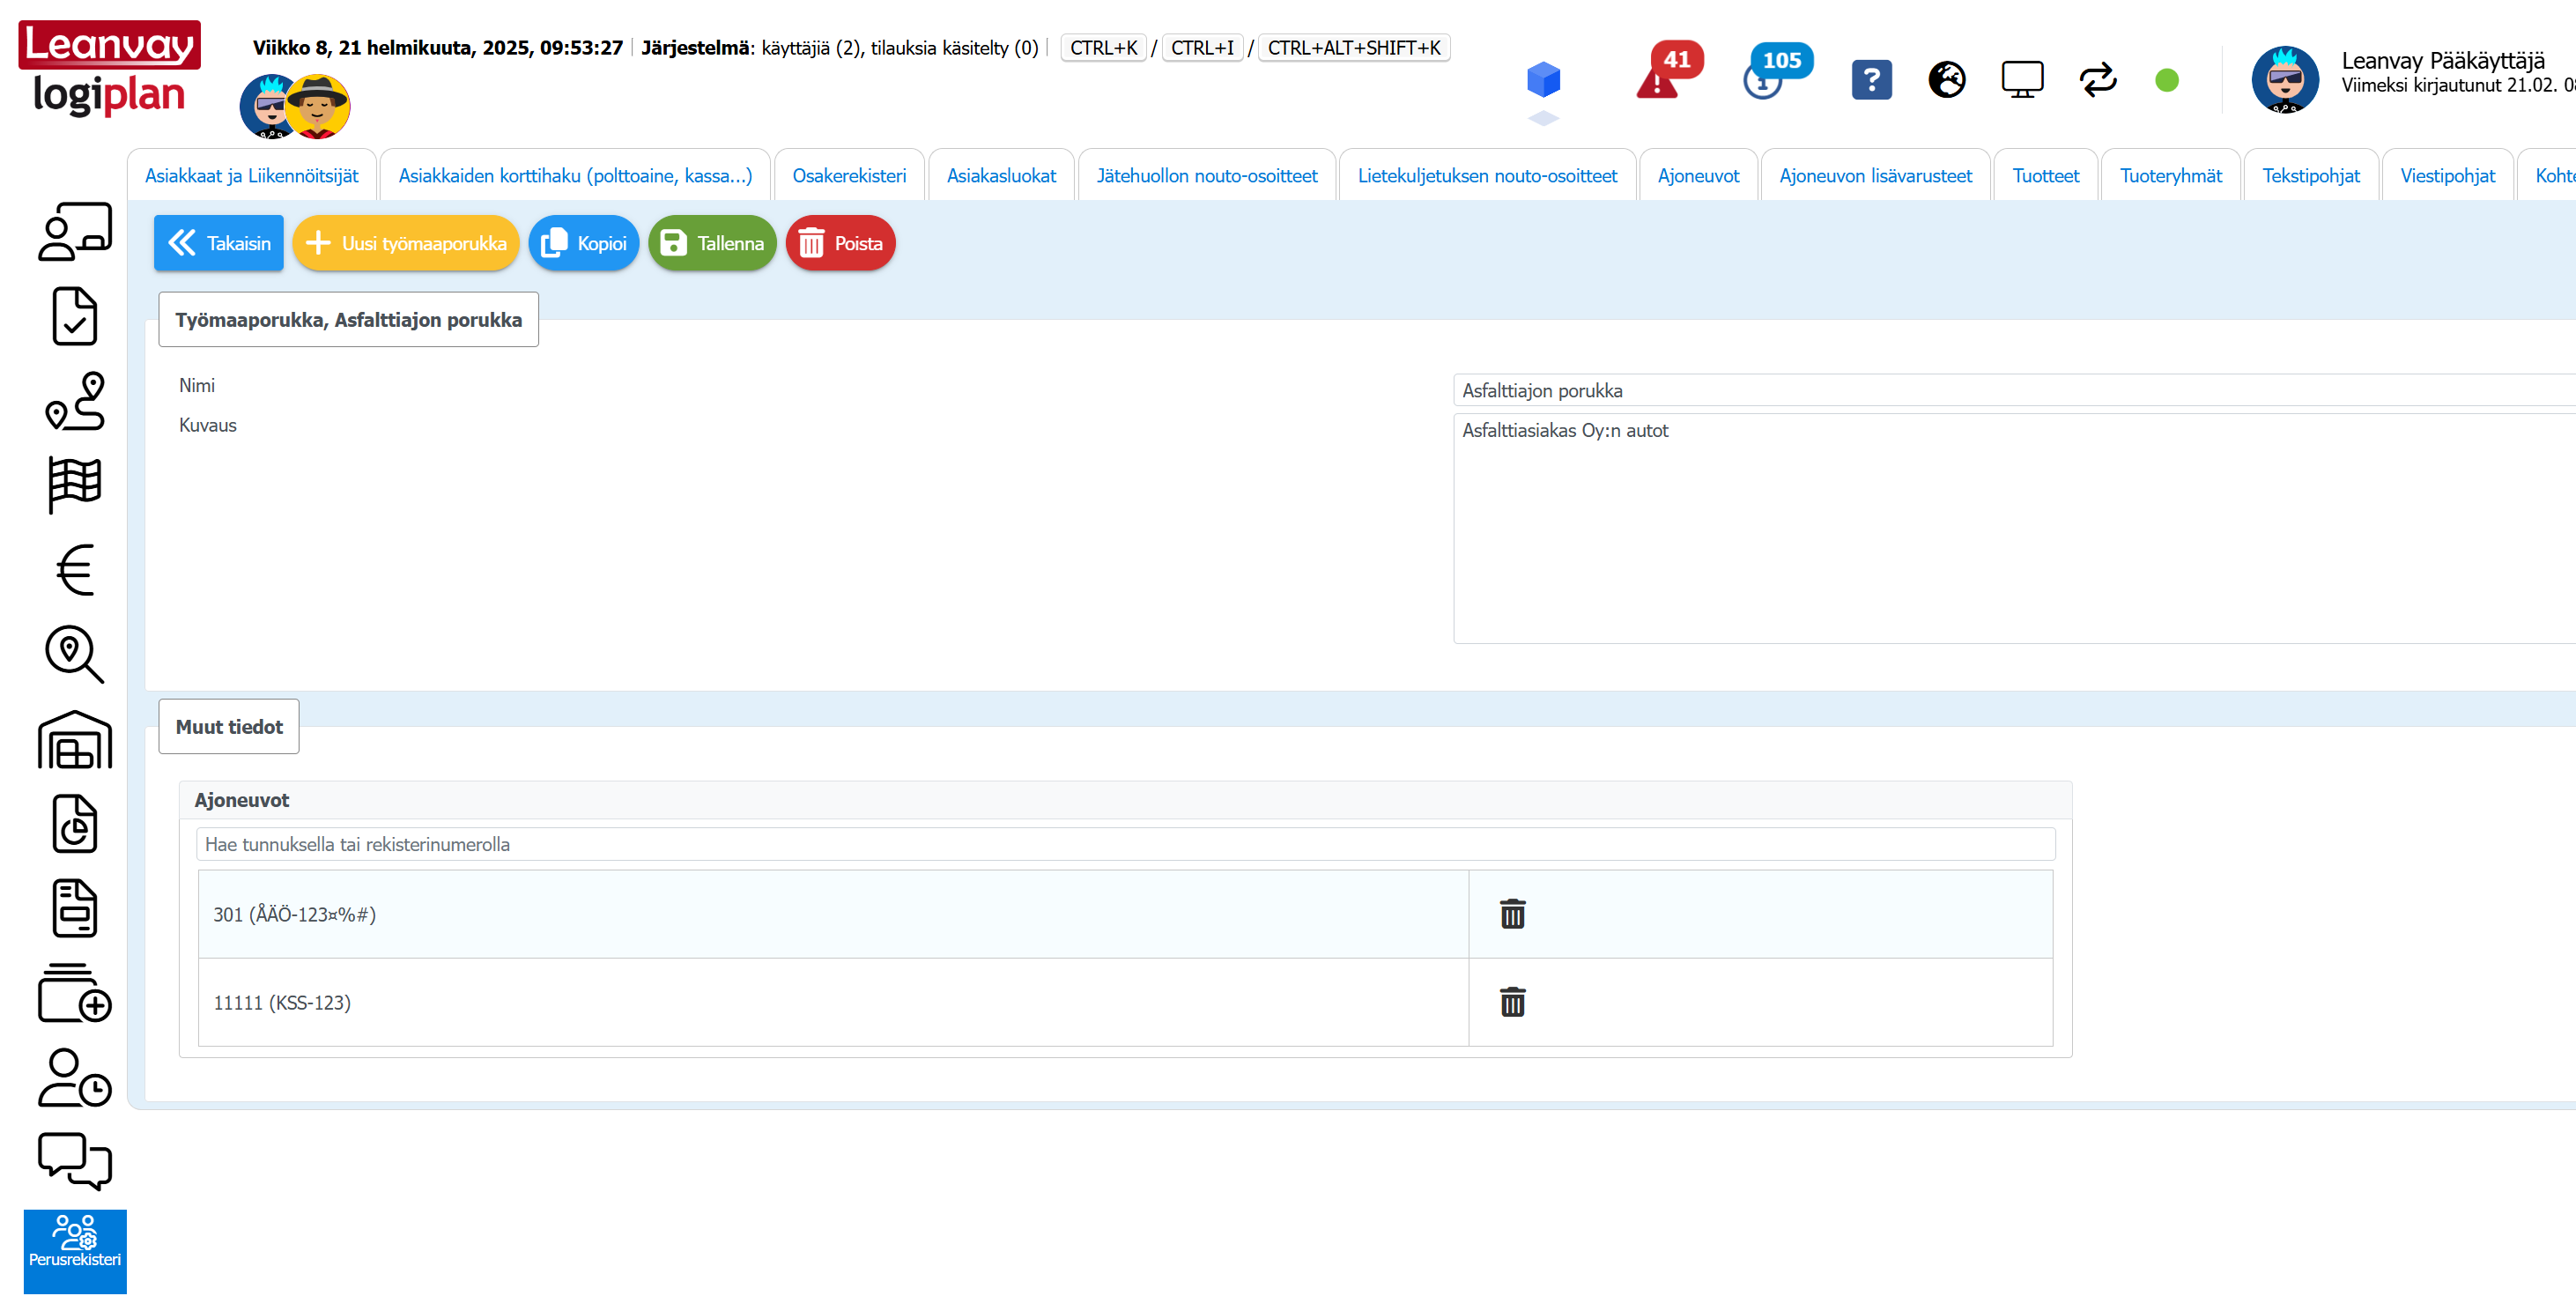The height and width of the screenshot is (1296, 2576).
Task: Click the sync arrows icon
Action: tap(2098, 79)
